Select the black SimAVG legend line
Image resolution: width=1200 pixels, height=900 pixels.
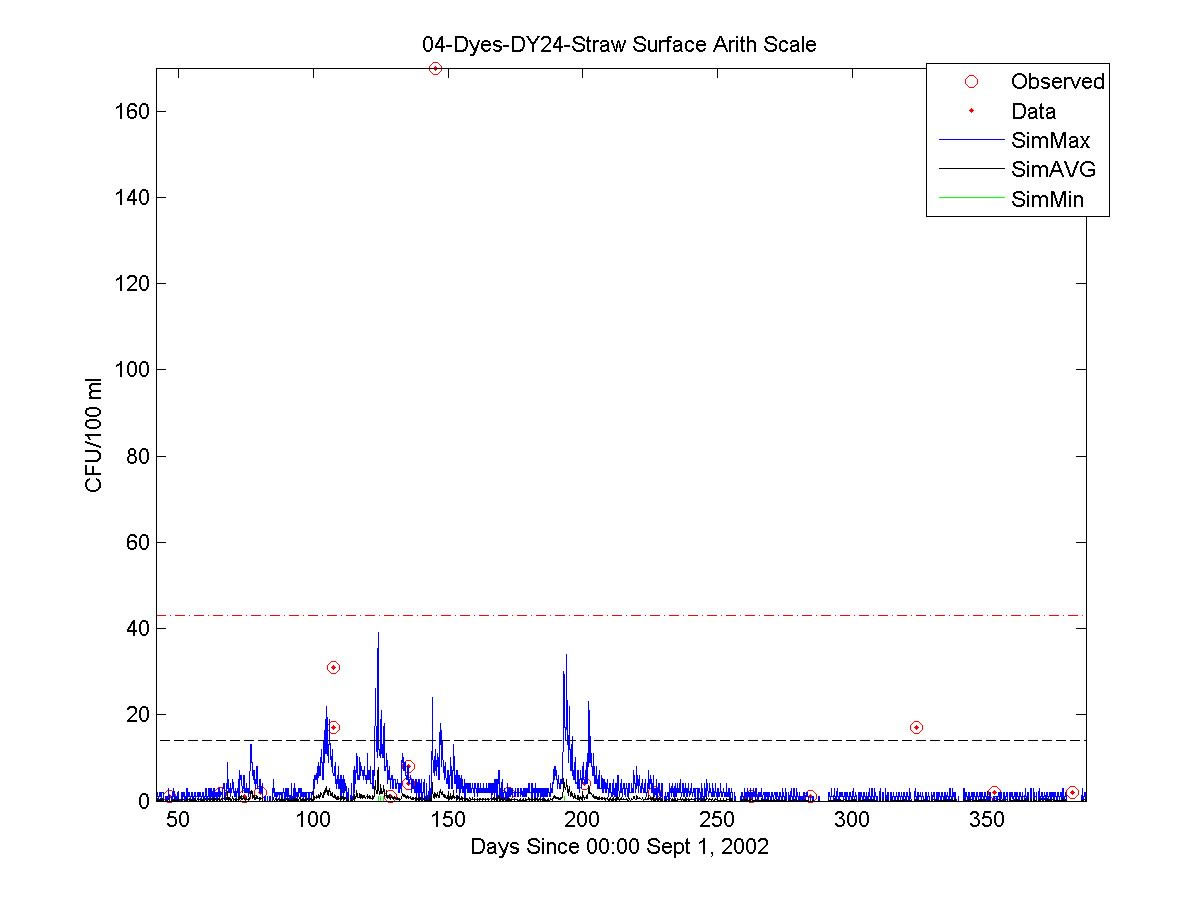pos(969,169)
